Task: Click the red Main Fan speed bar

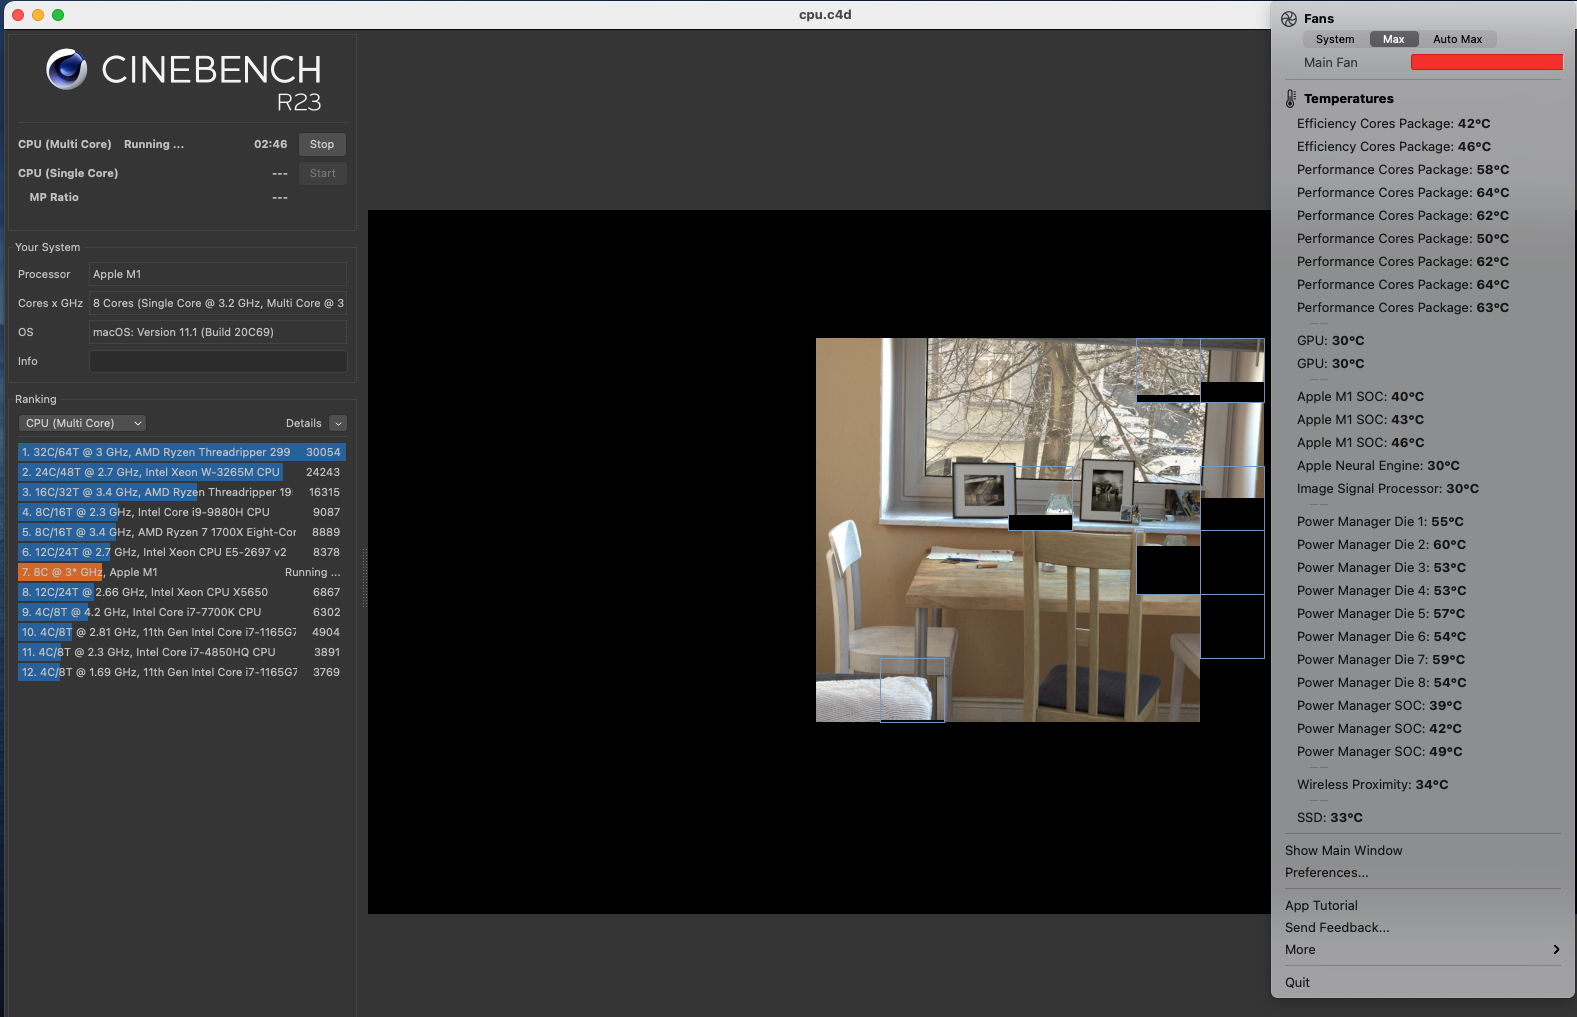Action: point(1486,62)
